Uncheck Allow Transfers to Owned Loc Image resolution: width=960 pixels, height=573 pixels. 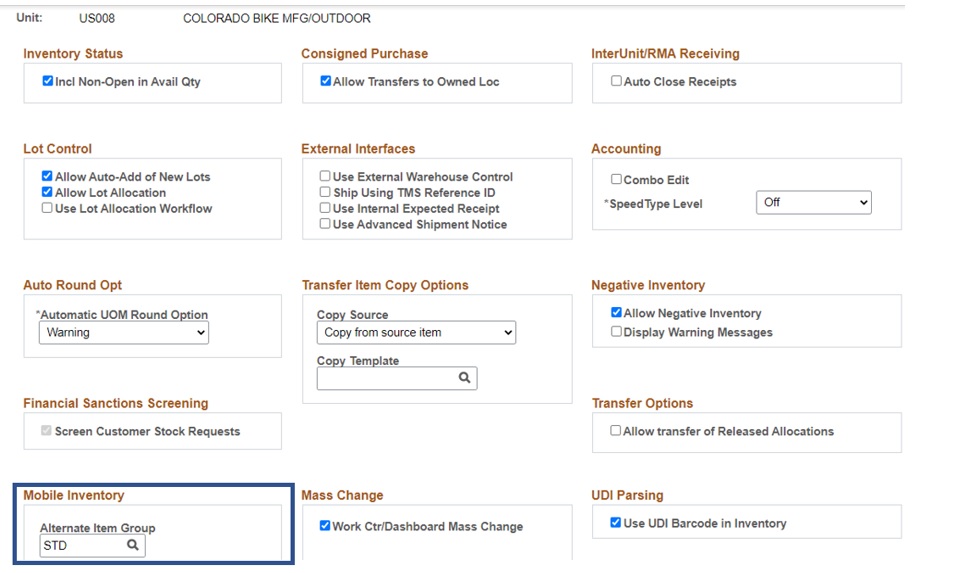pos(325,82)
